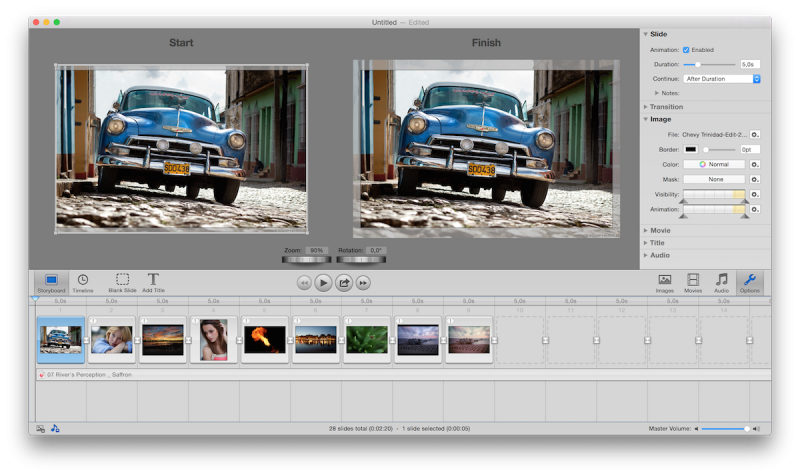Viewport: 800px width, 476px height.
Task: Expand the Movie section
Action: (660, 230)
